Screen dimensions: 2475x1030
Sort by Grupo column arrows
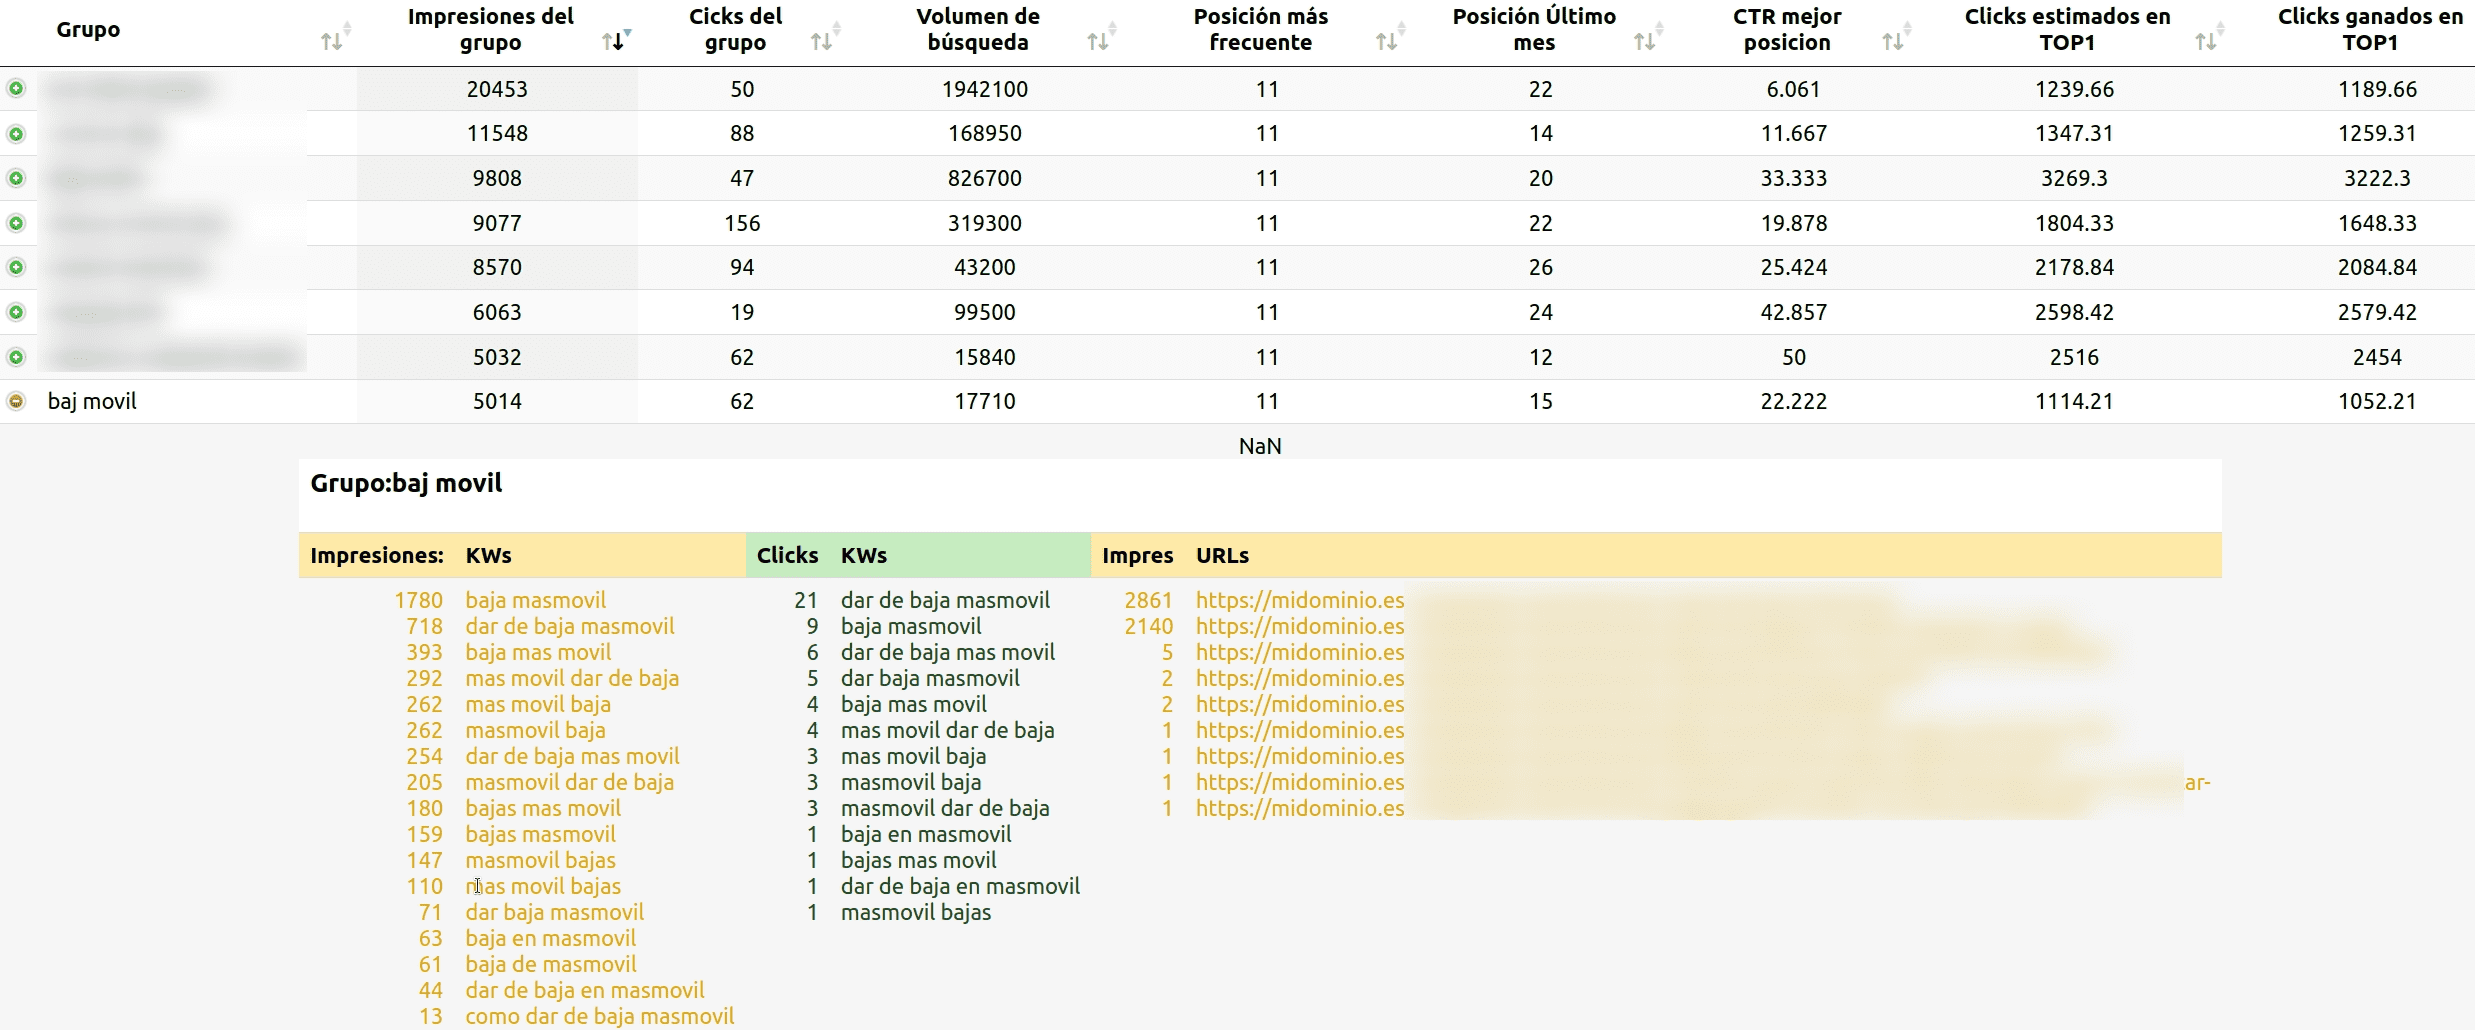click(334, 38)
